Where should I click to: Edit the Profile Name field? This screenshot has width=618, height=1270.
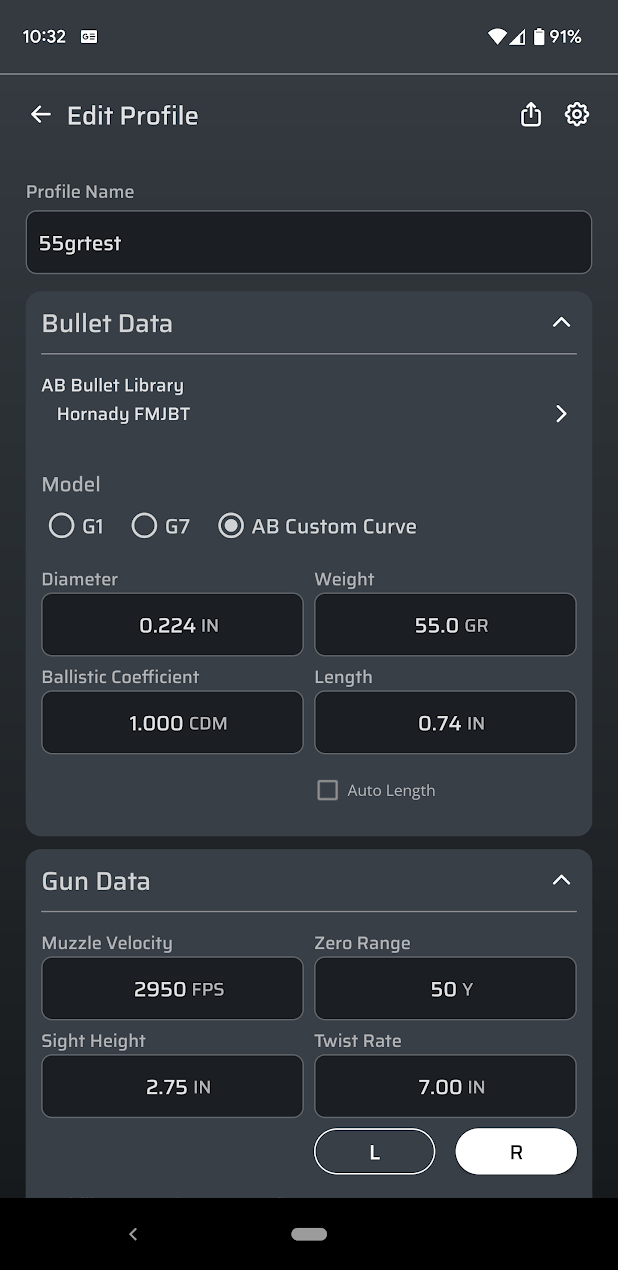click(x=308, y=243)
